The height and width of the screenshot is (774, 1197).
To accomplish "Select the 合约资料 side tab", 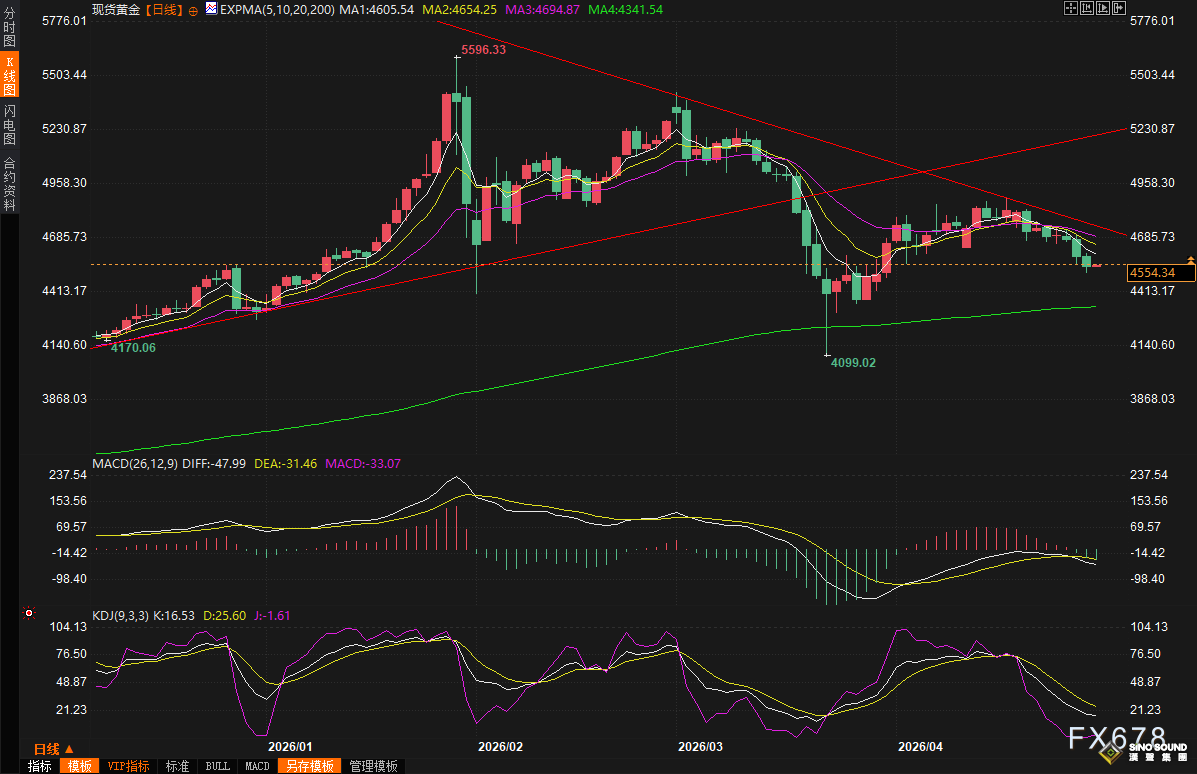I will [9, 184].
